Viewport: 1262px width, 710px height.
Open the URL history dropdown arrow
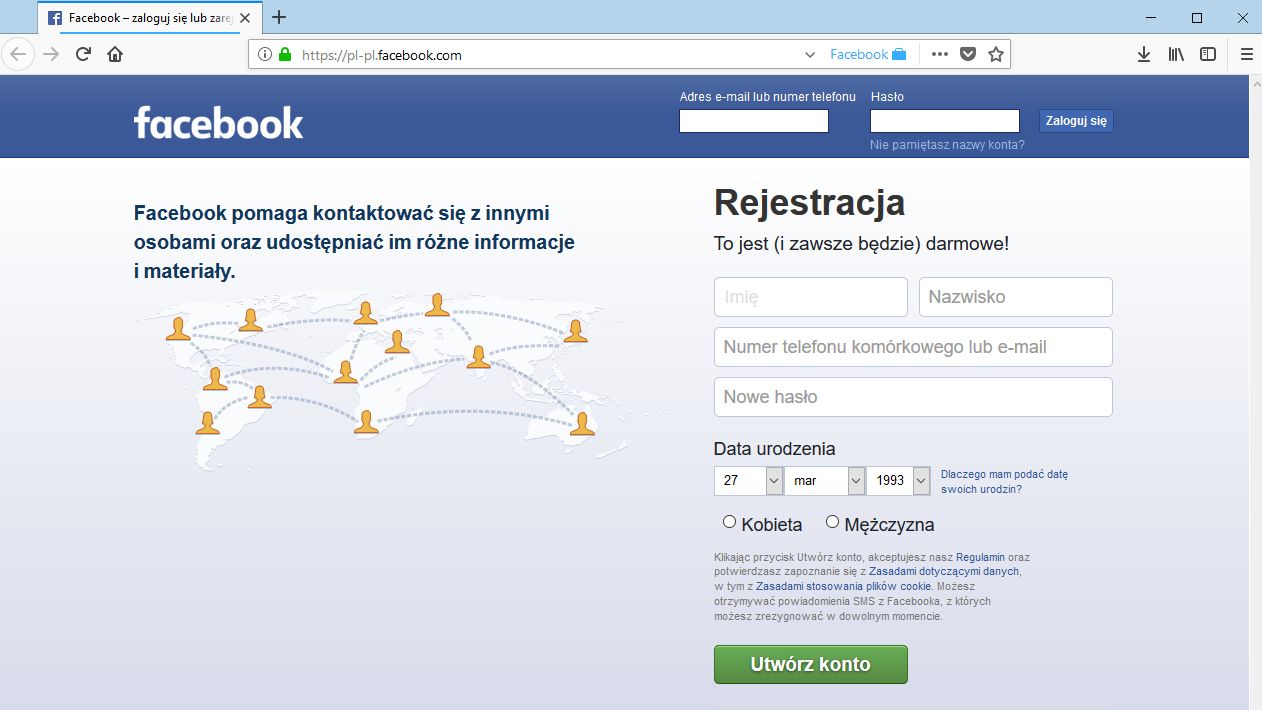click(811, 55)
